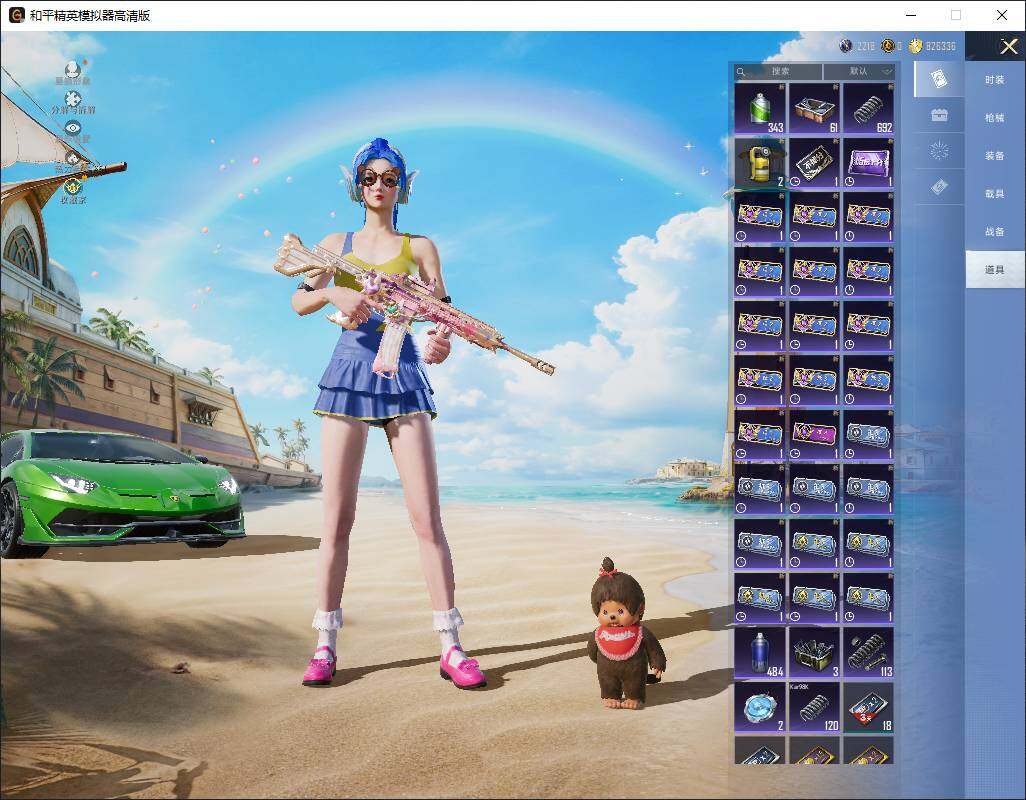Select the spring item with count 692
Image resolution: width=1026 pixels, height=800 pixels.
868,109
